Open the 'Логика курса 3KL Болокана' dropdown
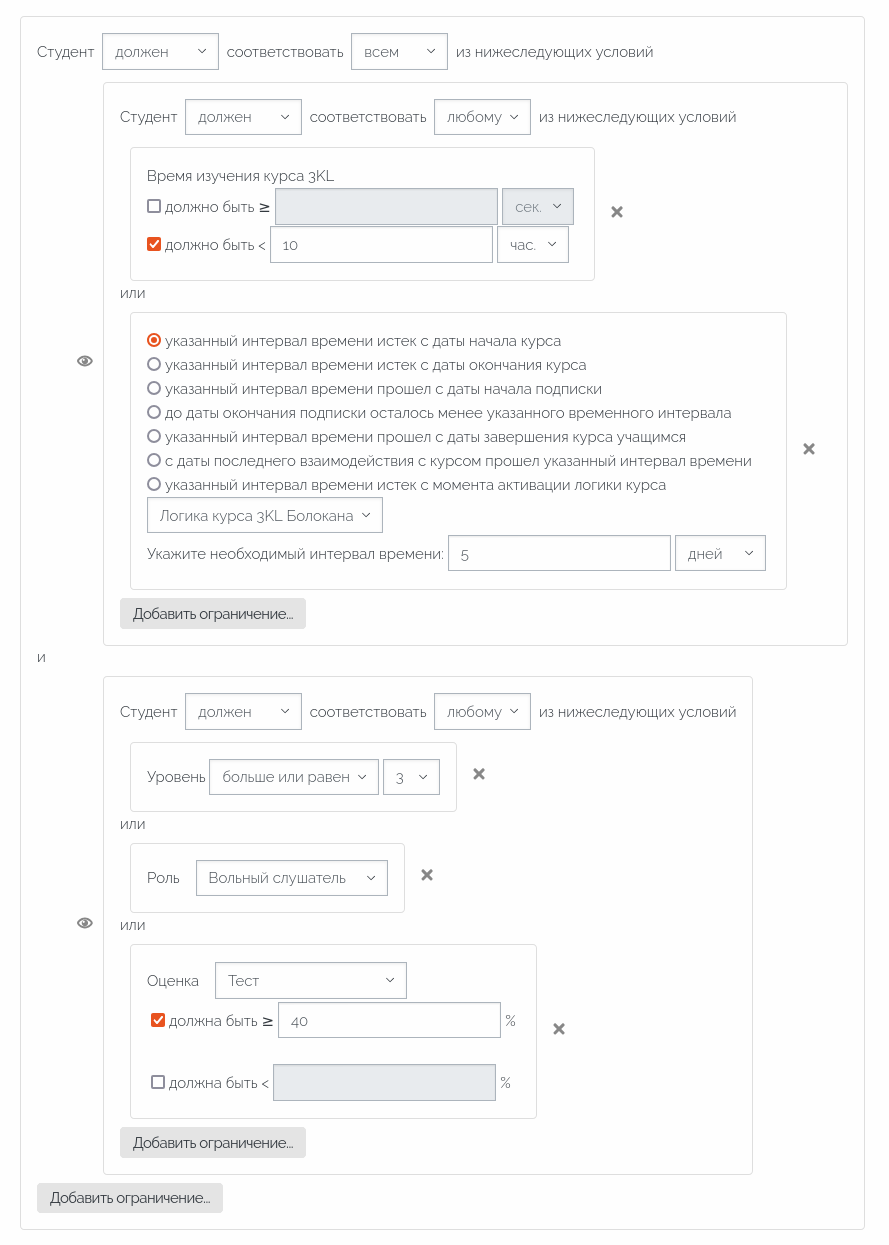Screen dimensions: 889x1245 265,516
